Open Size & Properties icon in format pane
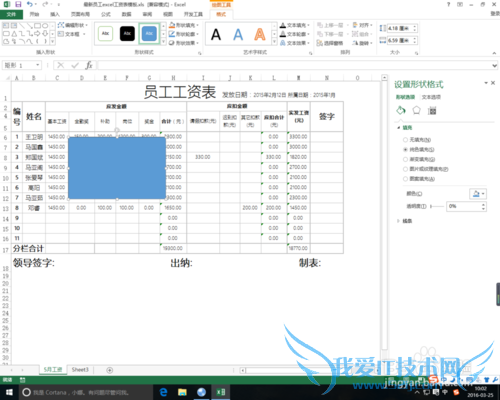 [432, 110]
